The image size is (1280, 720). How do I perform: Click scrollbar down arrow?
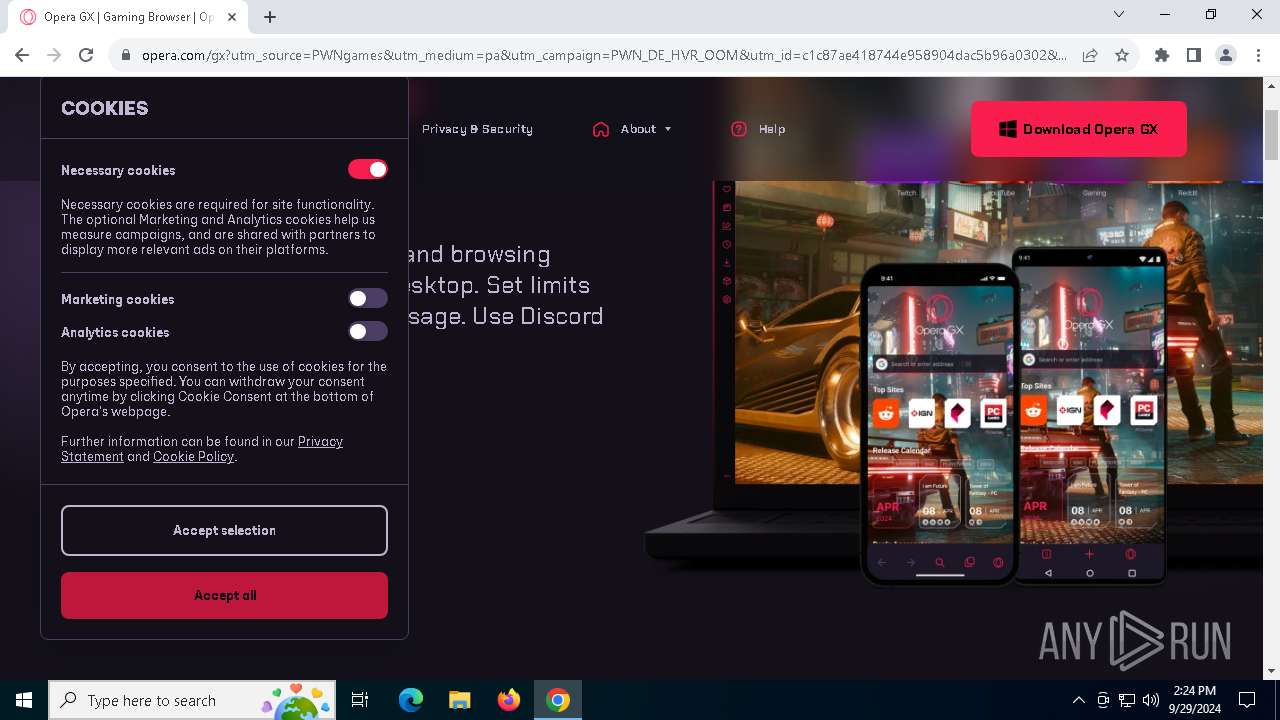[1271, 671]
